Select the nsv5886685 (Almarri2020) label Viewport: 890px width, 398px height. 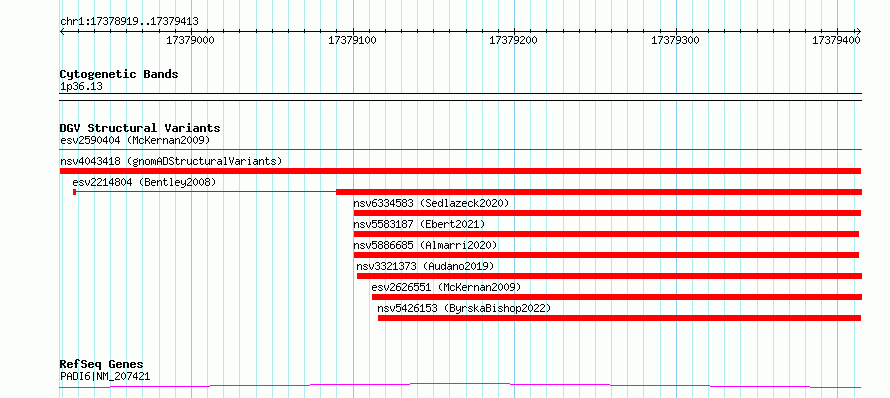[x=425, y=245]
